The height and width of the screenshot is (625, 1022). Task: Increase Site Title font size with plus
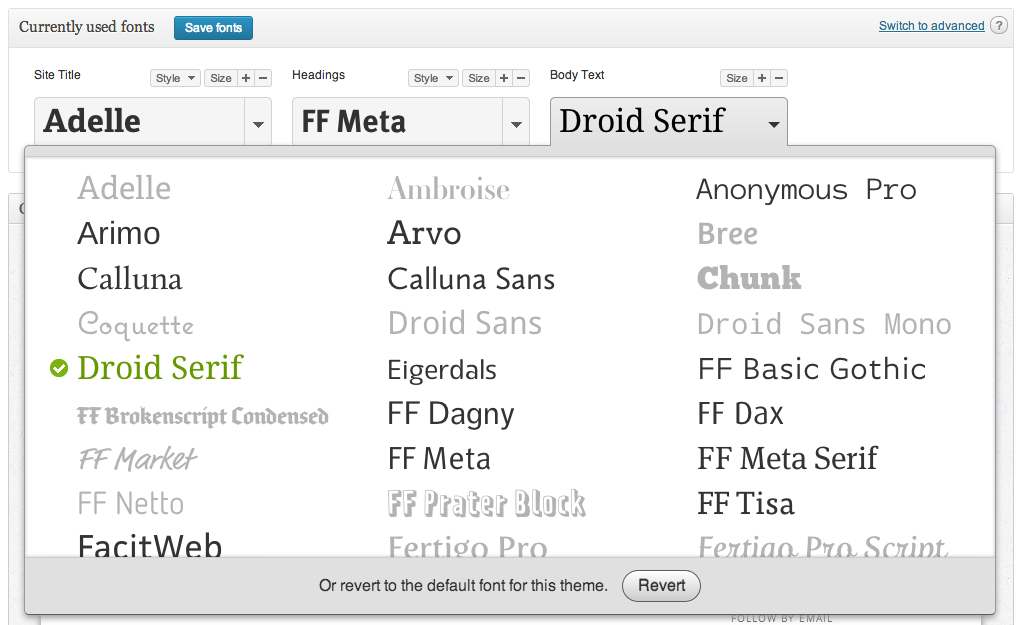tap(246, 78)
